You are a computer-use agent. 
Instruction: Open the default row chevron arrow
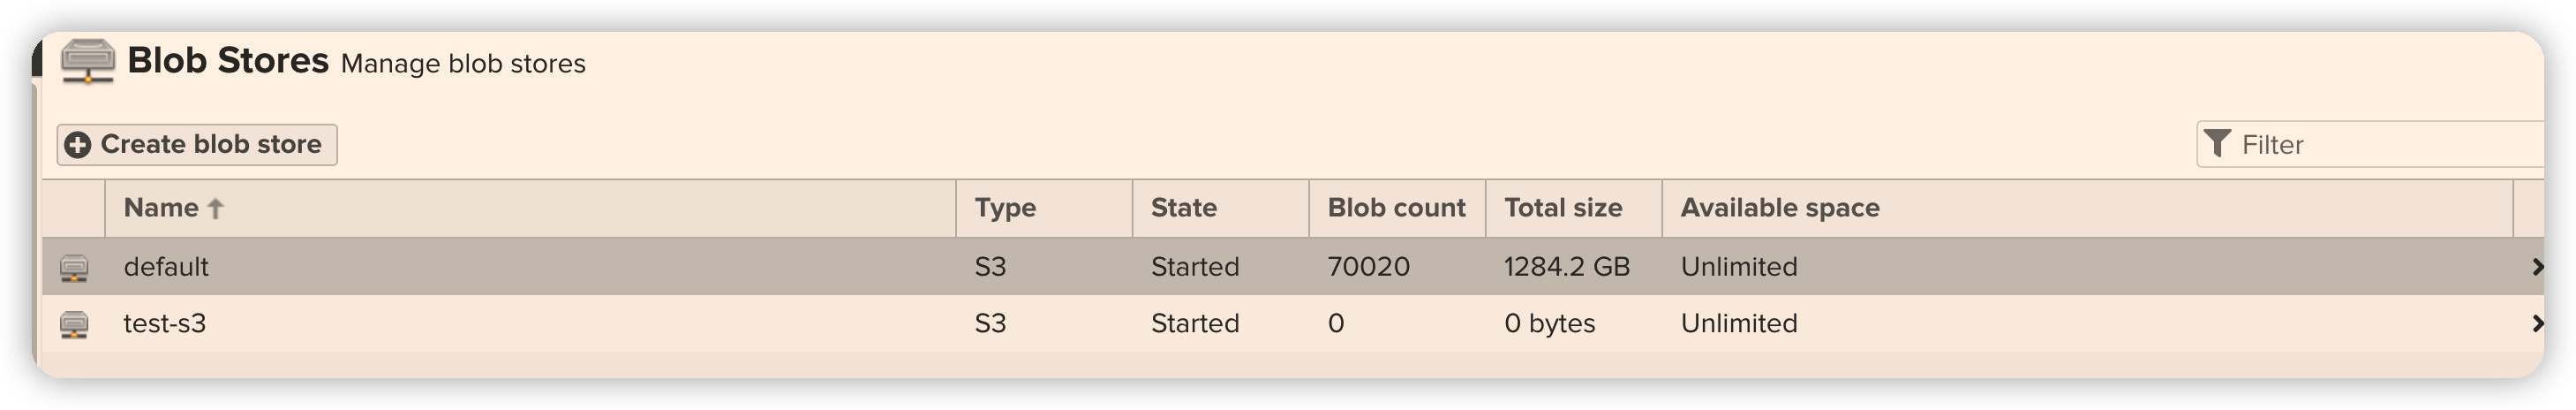point(2536,267)
